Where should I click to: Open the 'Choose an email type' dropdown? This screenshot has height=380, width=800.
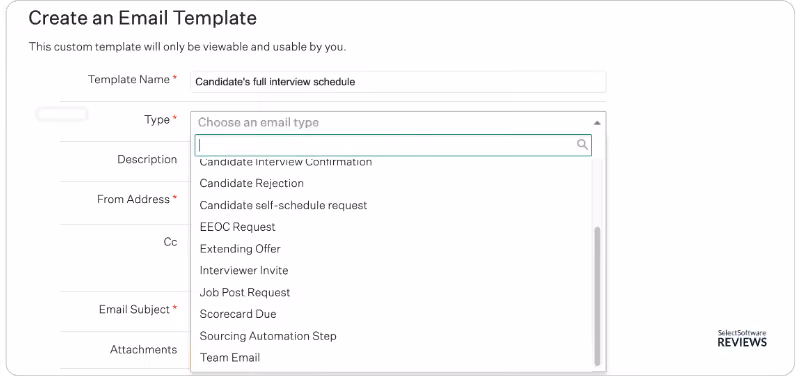pyautogui.click(x=398, y=122)
